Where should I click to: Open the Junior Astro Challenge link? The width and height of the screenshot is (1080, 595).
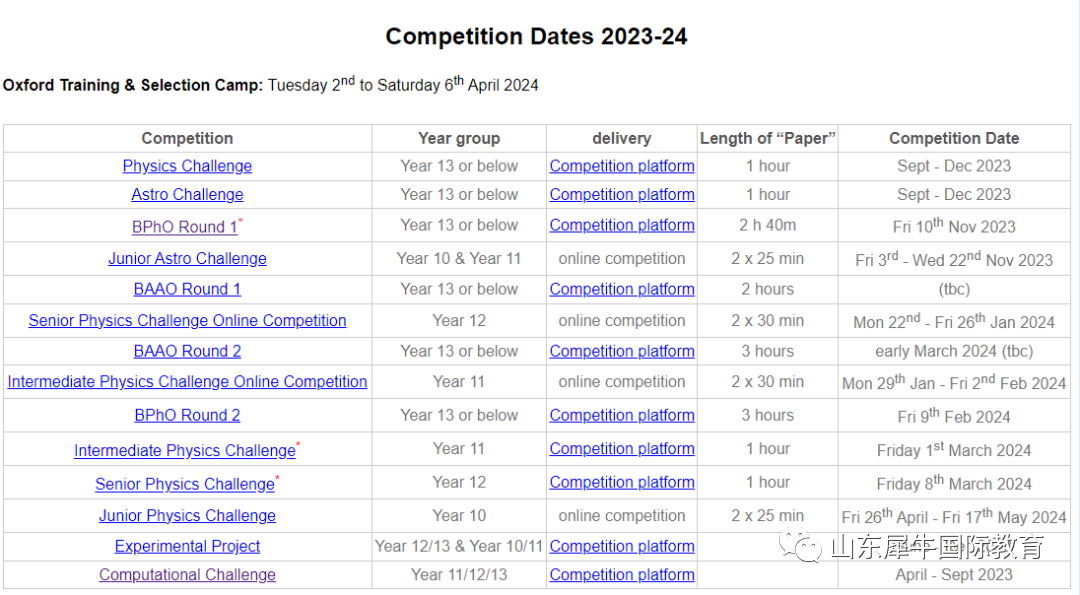point(187,258)
